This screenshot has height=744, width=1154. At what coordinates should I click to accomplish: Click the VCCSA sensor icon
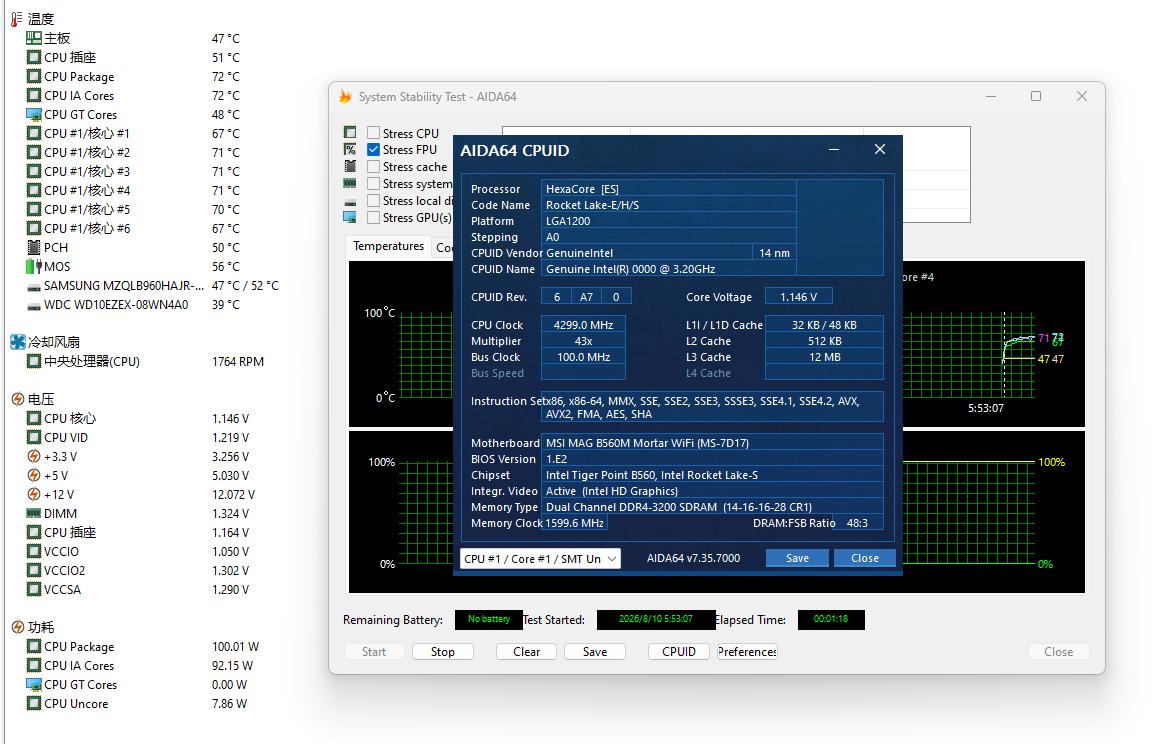(x=34, y=589)
